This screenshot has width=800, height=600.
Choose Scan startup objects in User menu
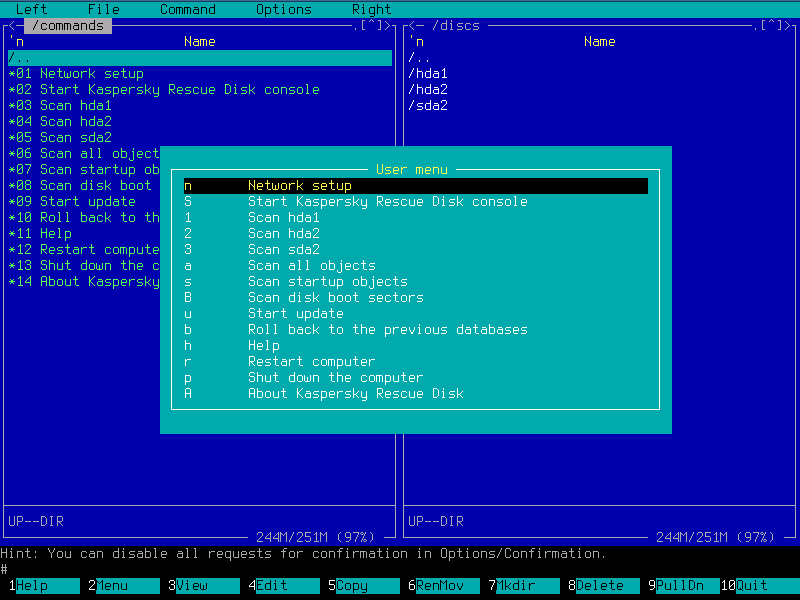(x=416, y=282)
